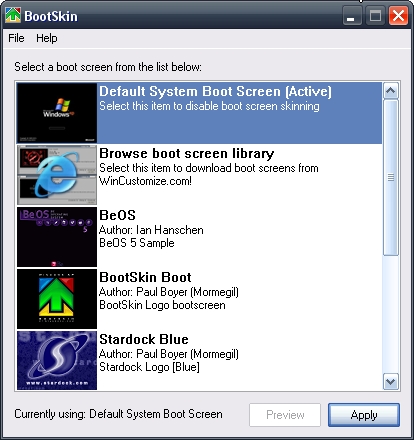Click "BootSkin Logo bootscreen" description
This screenshot has width=414, height=440.
tap(162, 305)
